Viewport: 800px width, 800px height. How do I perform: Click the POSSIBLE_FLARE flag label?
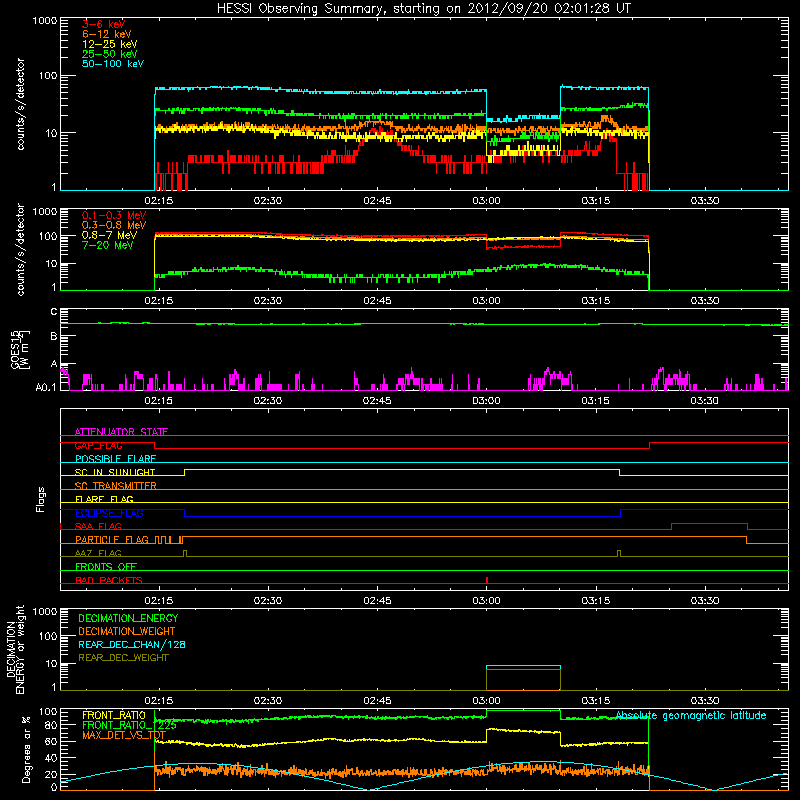[115, 459]
